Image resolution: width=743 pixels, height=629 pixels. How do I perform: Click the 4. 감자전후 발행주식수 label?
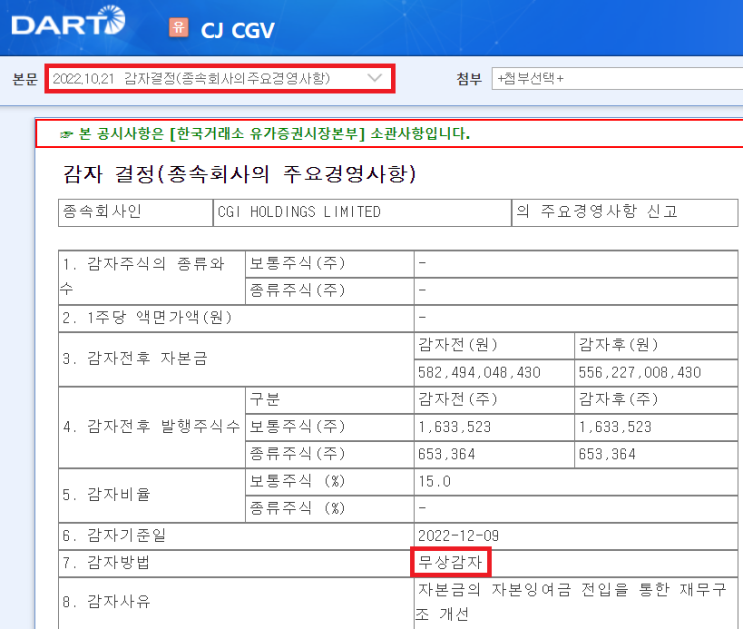coord(152,427)
